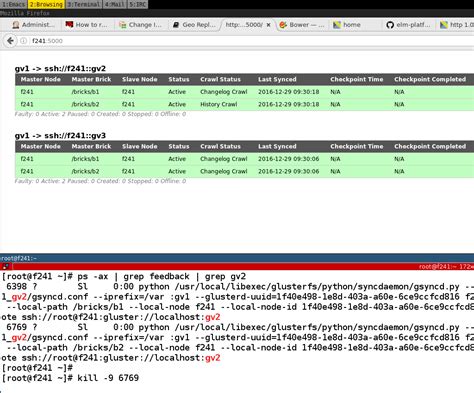Click Changelog Crawl in gv3 /bricks/b1 row
The image size is (474, 393).
[x=224, y=159]
